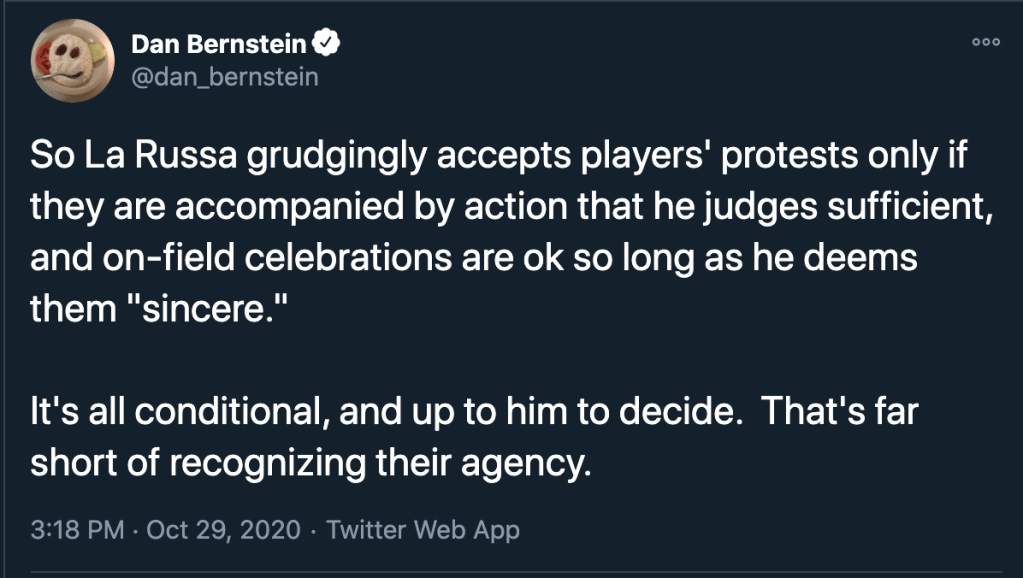Screen dimensions: 1023x578
Task: Open the three-dot more options menu
Action: click(985, 42)
